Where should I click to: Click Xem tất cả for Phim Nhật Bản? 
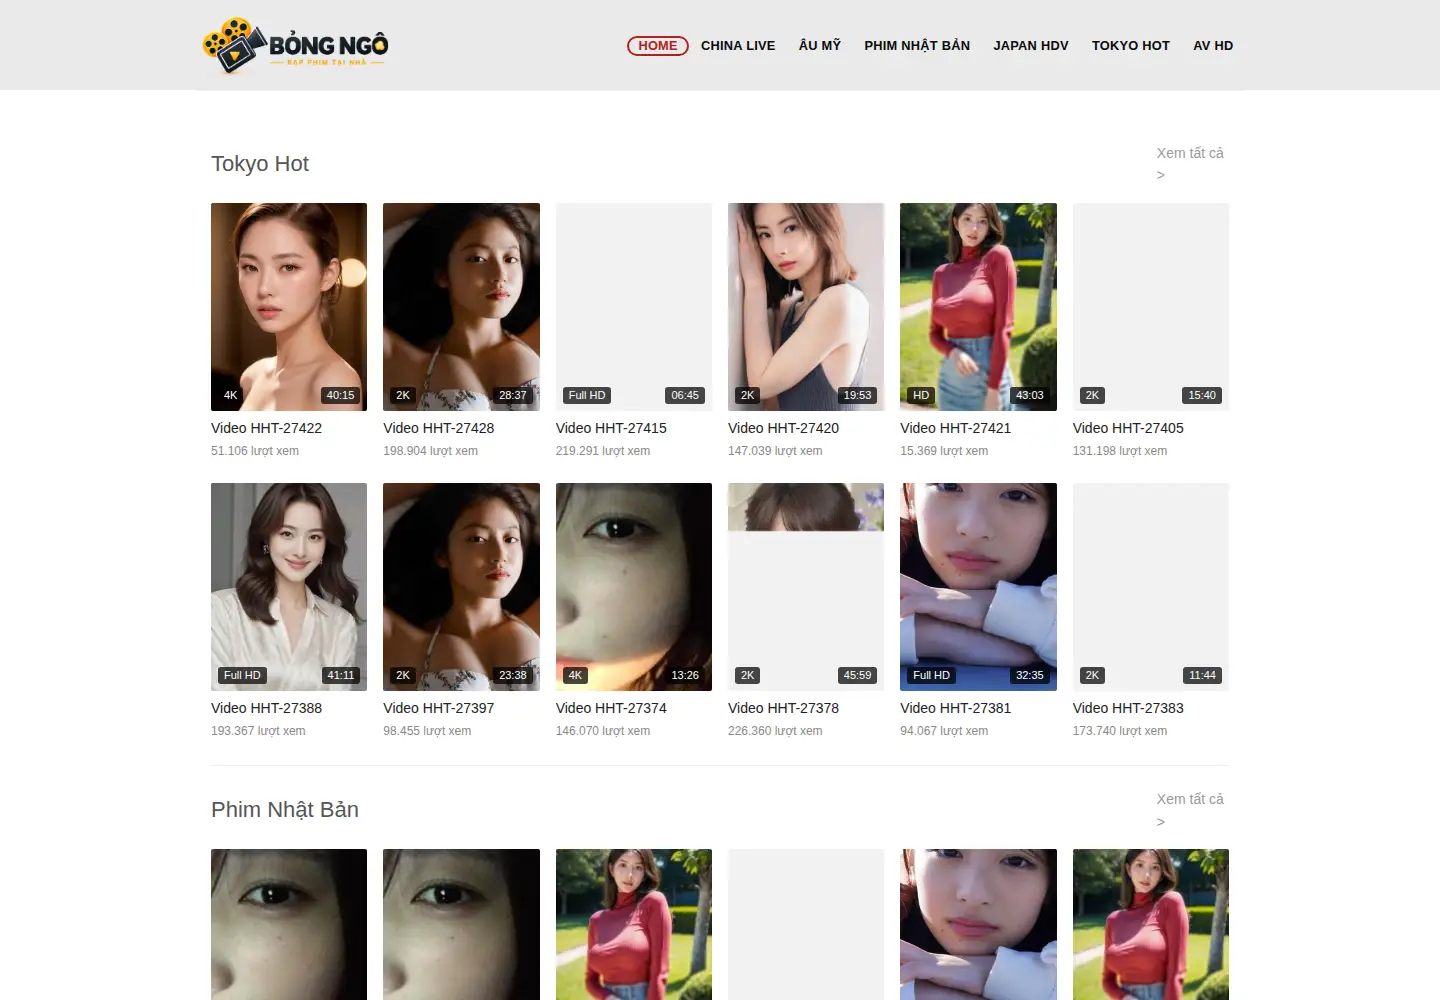(1190, 810)
